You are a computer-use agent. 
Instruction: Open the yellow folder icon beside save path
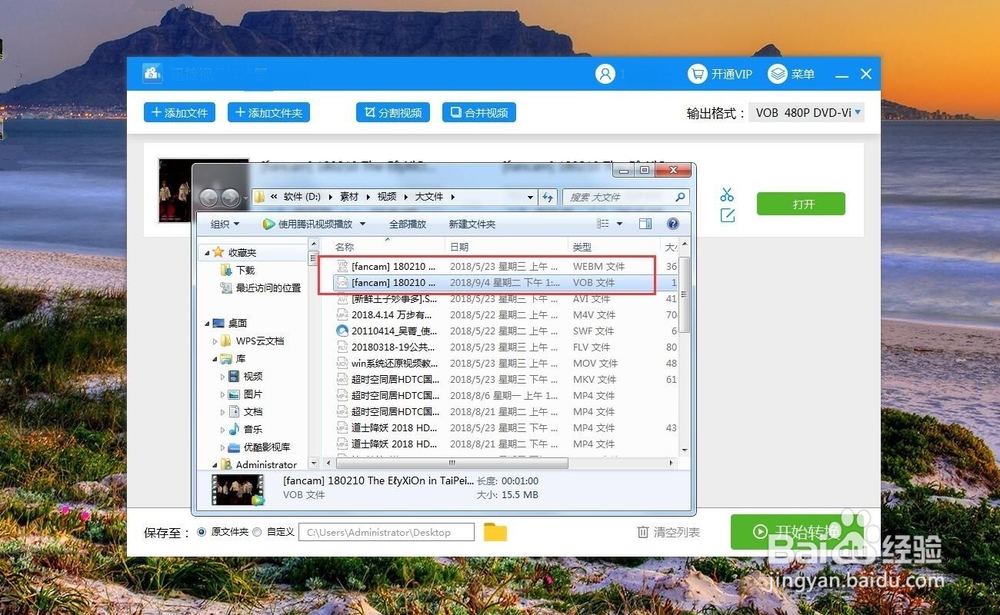(x=496, y=532)
